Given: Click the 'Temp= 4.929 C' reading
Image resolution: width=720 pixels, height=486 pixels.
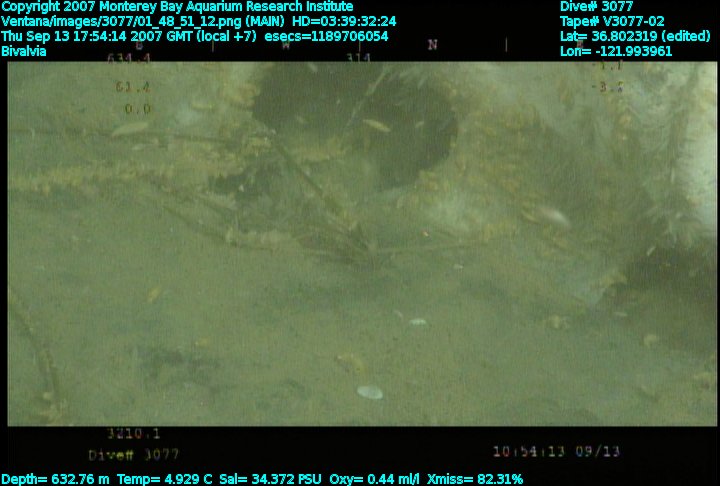Looking at the screenshot, I should pyautogui.click(x=165, y=479).
